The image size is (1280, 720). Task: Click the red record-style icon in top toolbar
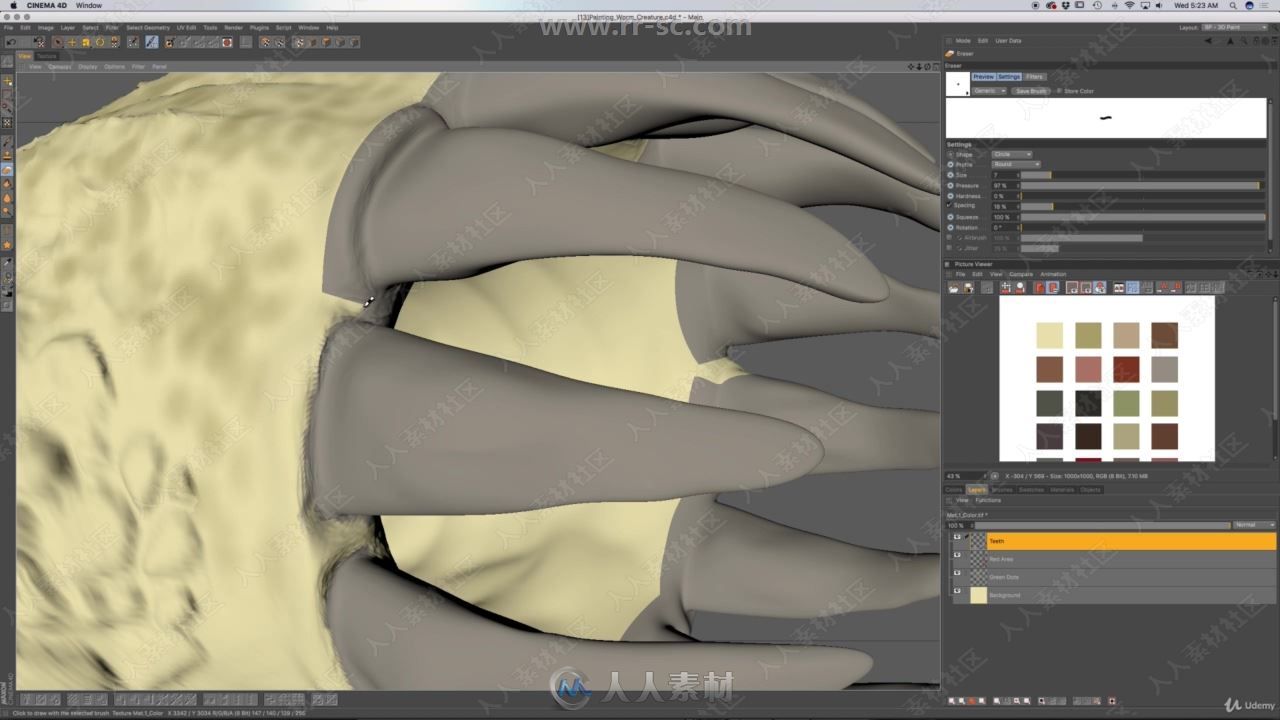pyautogui.click(x=227, y=42)
